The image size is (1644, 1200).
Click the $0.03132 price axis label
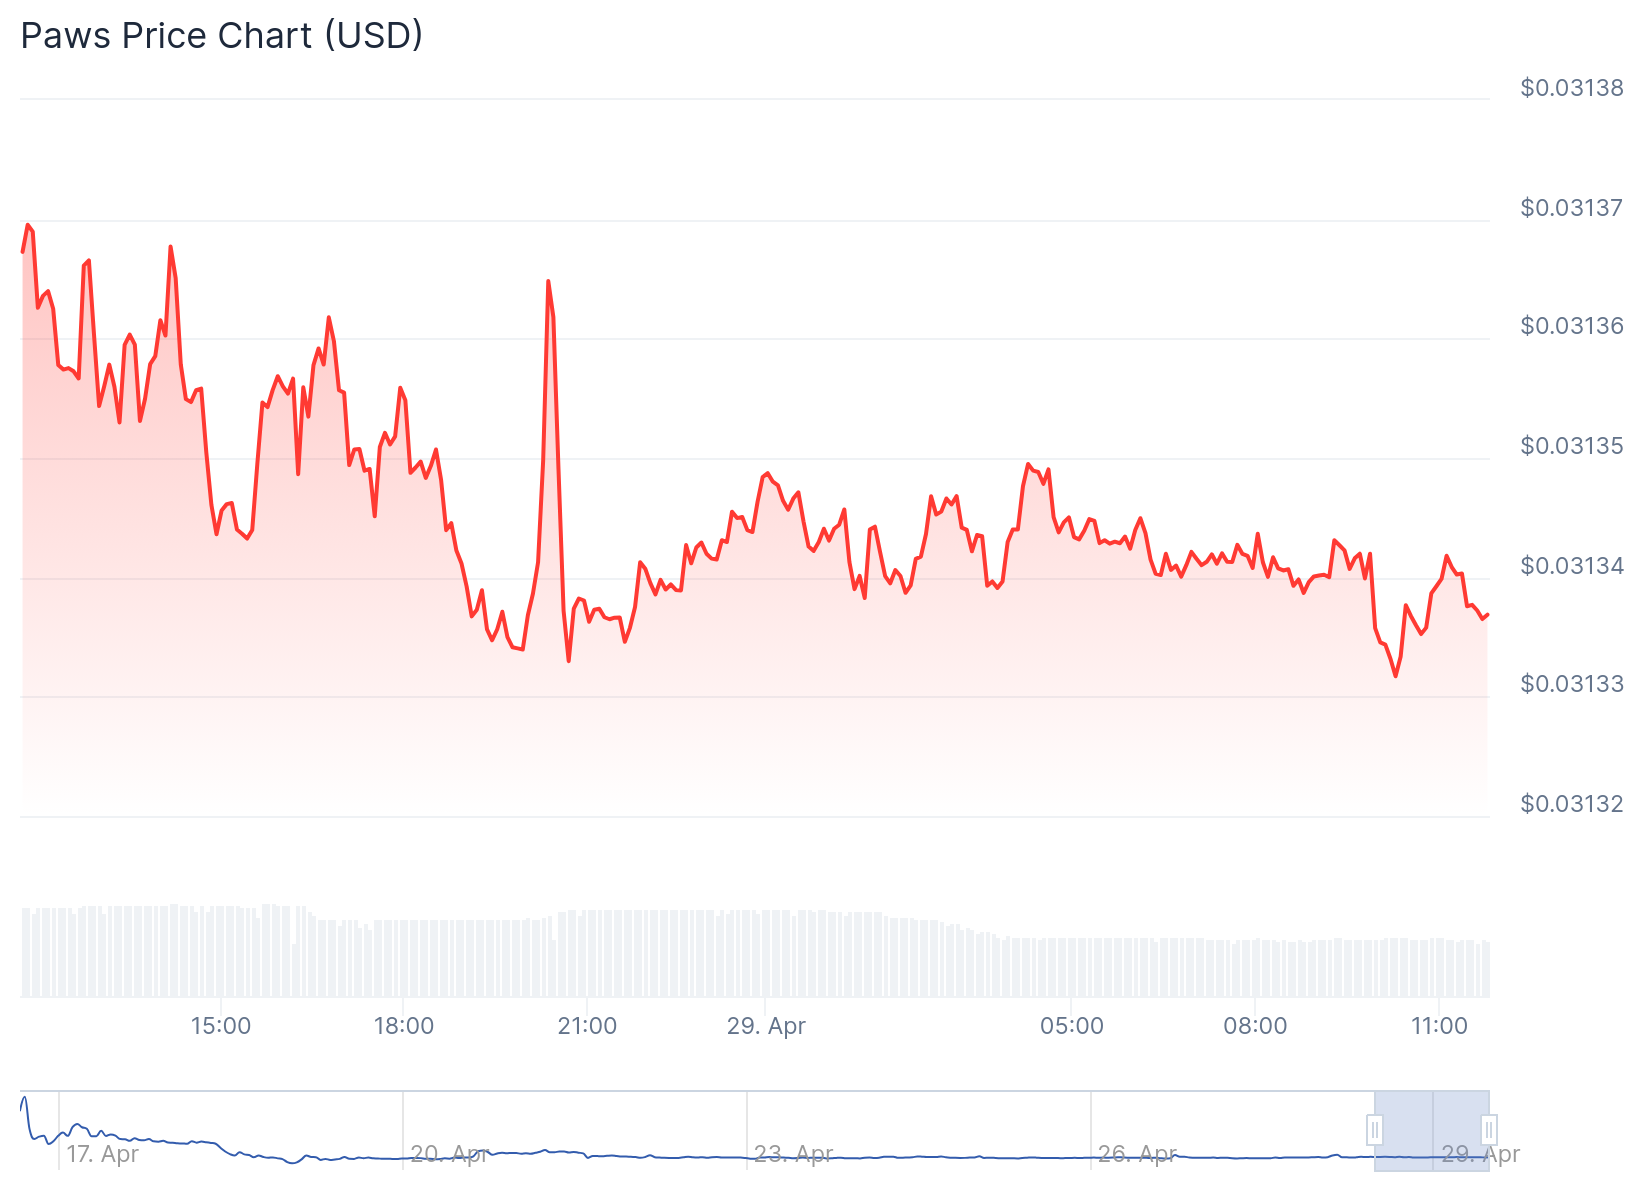1571,804
